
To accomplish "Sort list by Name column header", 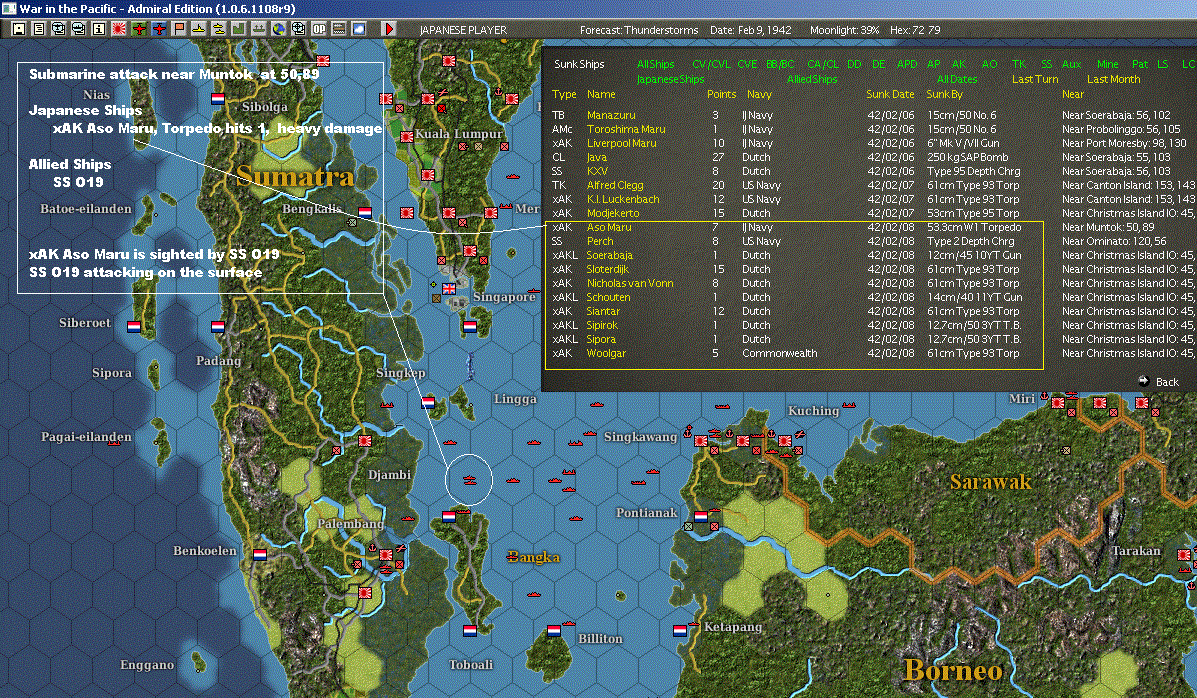I will pos(601,94).
